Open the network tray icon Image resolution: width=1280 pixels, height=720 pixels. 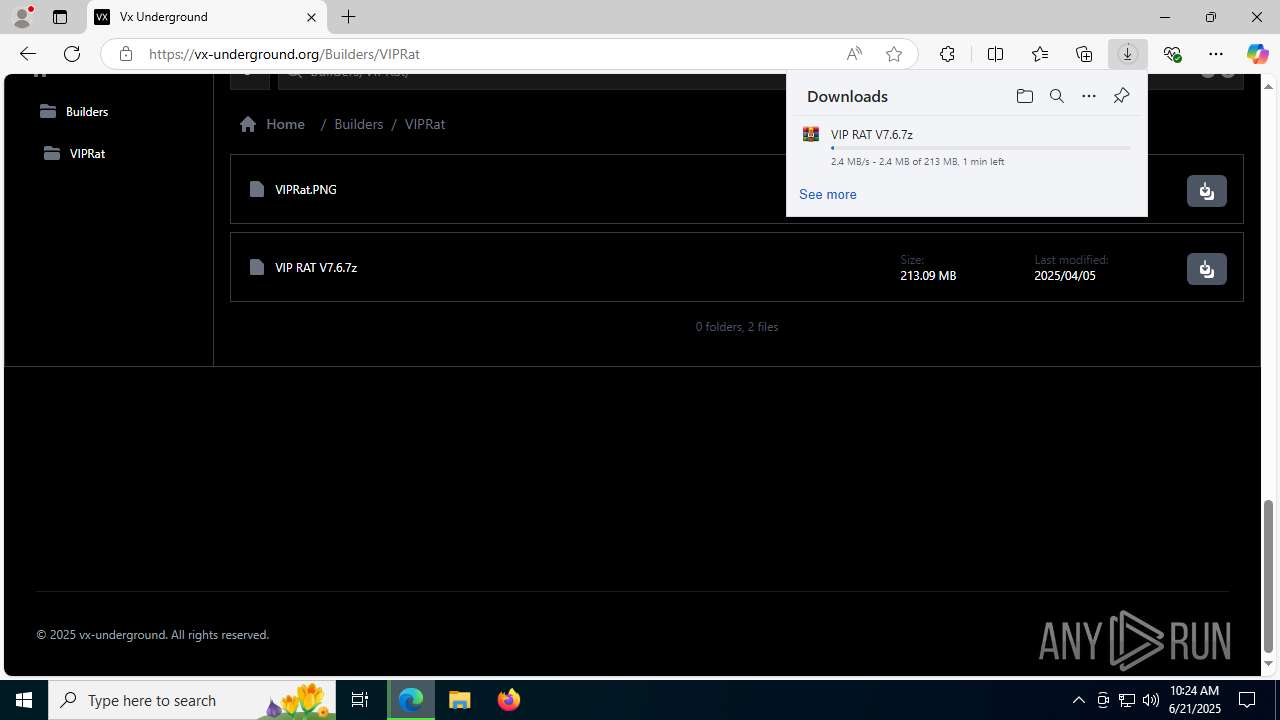1127,700
